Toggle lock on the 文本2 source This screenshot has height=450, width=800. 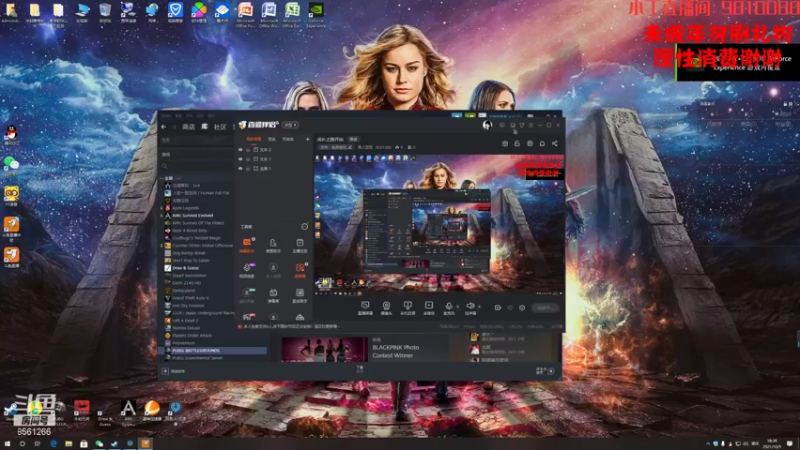point(248,150)
